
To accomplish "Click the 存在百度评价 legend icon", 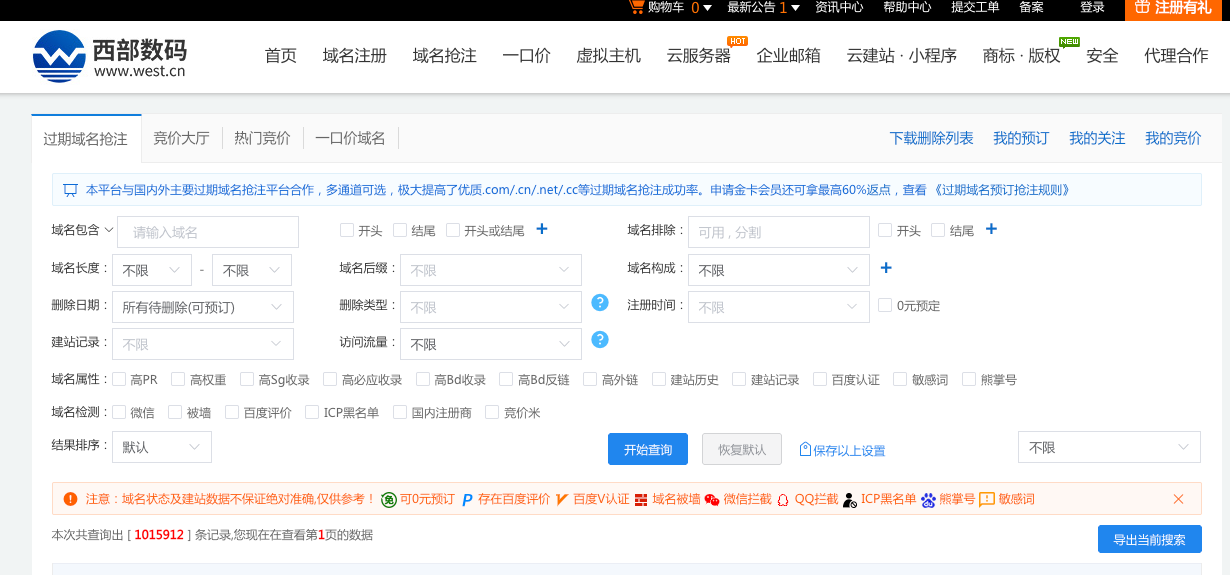I will pos(467,499).
